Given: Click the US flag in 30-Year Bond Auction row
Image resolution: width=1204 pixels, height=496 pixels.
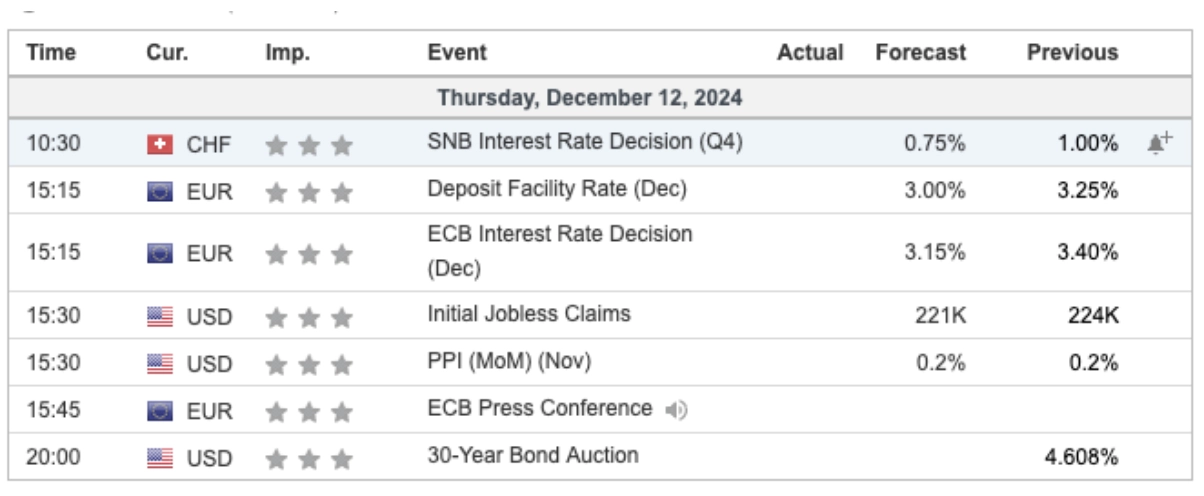Looking at the screenshot, I should point(159,459).
